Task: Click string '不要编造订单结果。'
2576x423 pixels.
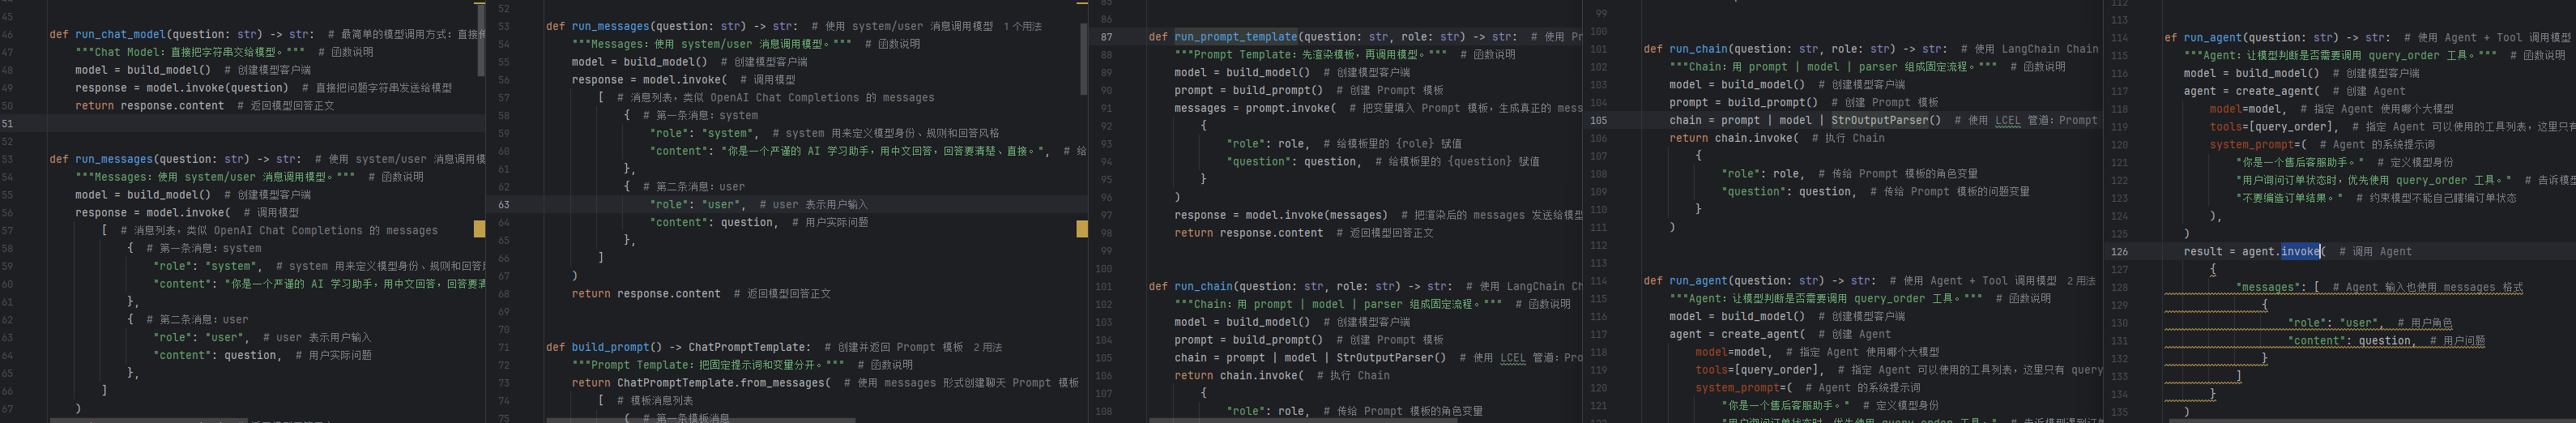Action: click(x=2289, y=198)
